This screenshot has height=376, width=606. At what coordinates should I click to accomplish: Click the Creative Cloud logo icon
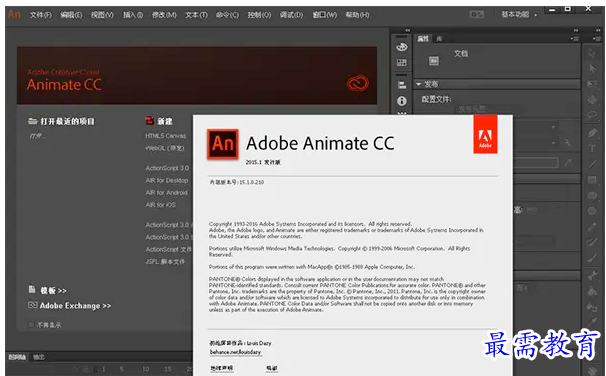[x=357, y=83]
